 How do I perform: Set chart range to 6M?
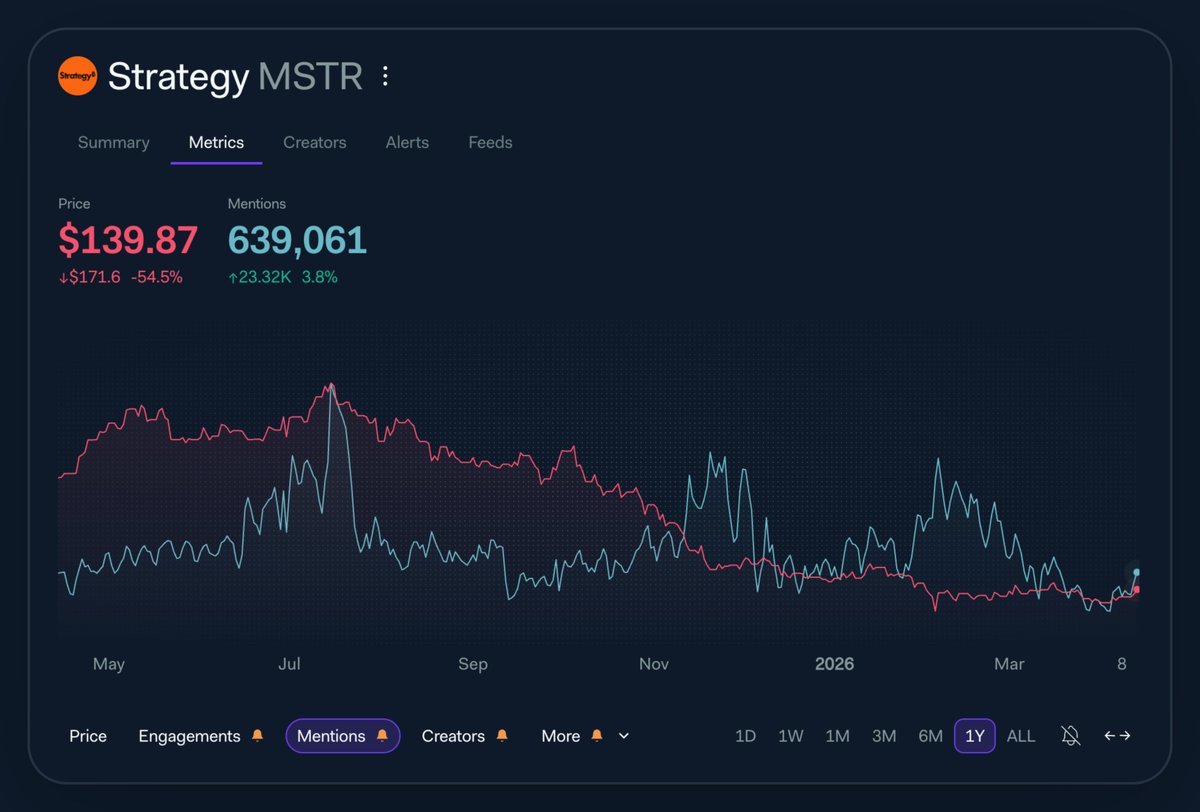pos(930,736)
